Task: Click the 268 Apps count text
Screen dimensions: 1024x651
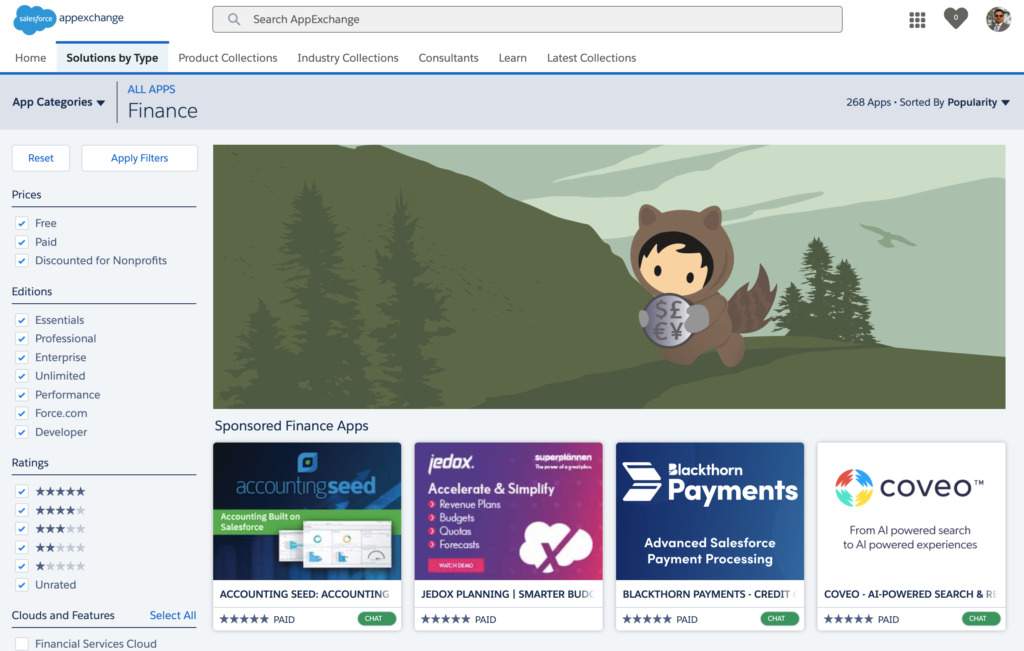Action: coord(869,103)
